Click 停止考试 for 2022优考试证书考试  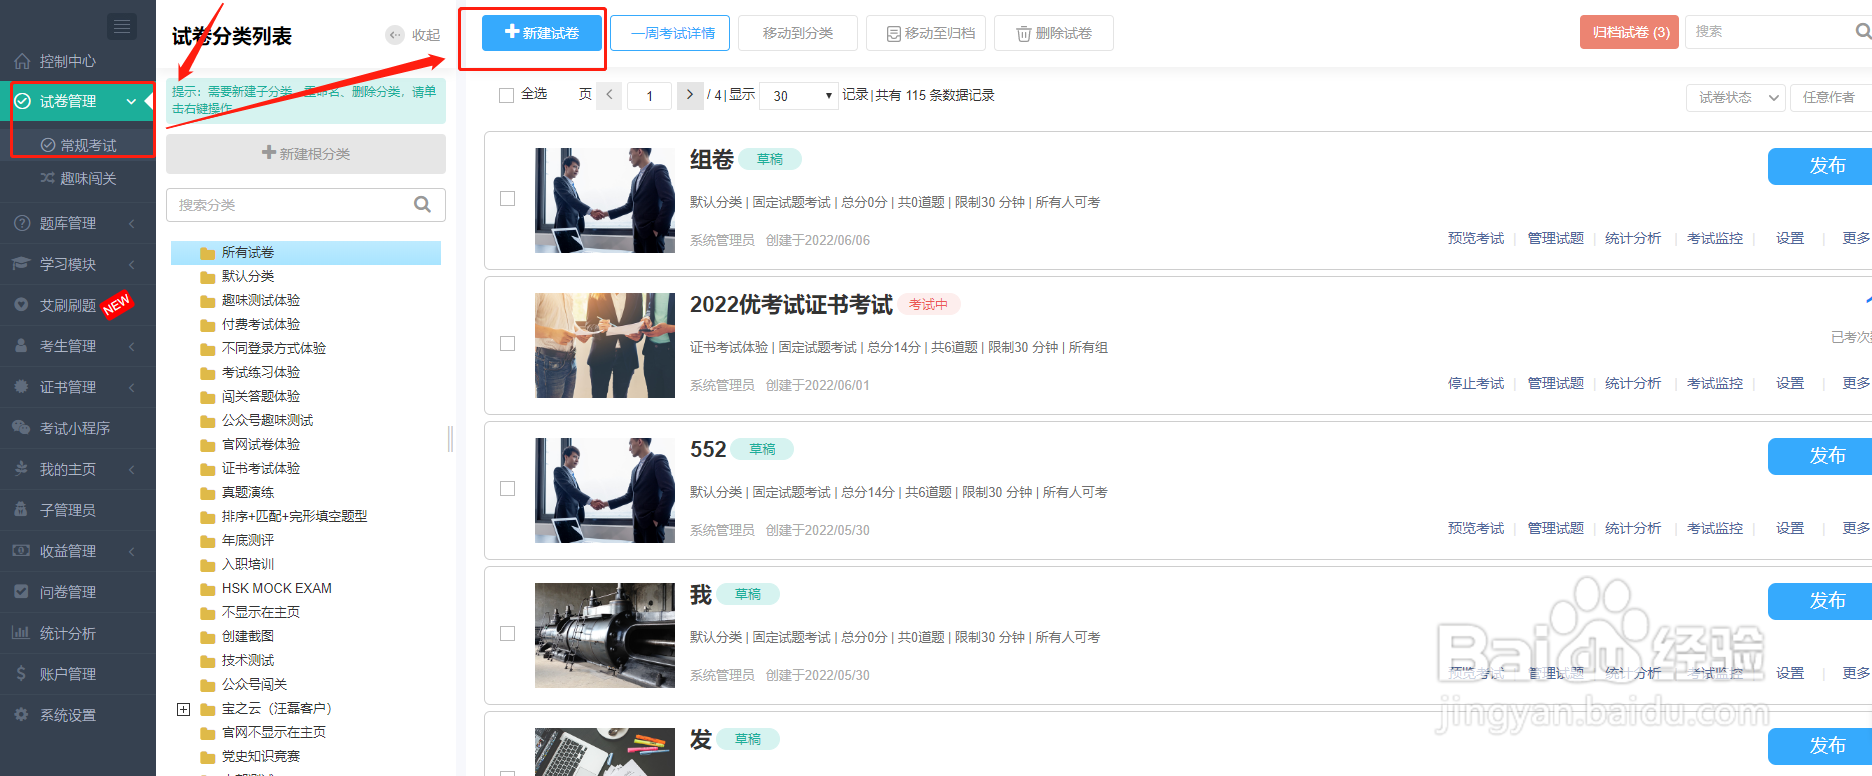(x=1476, y=383)
